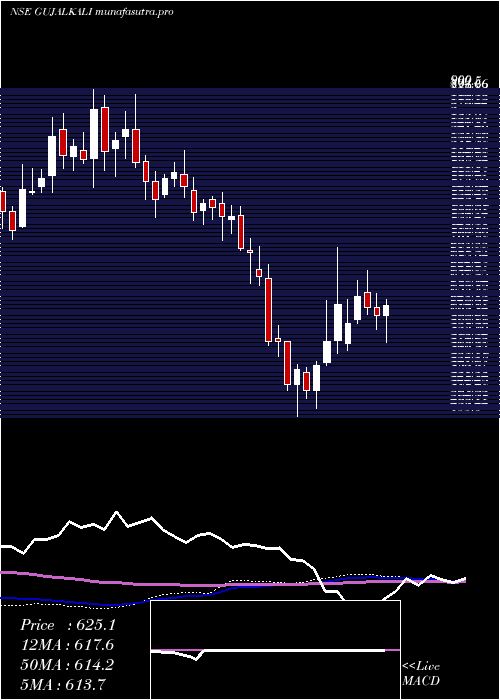500x700 pixels.
Task: Click the 50MA : 614.2 value
Action: click(67, 665)
